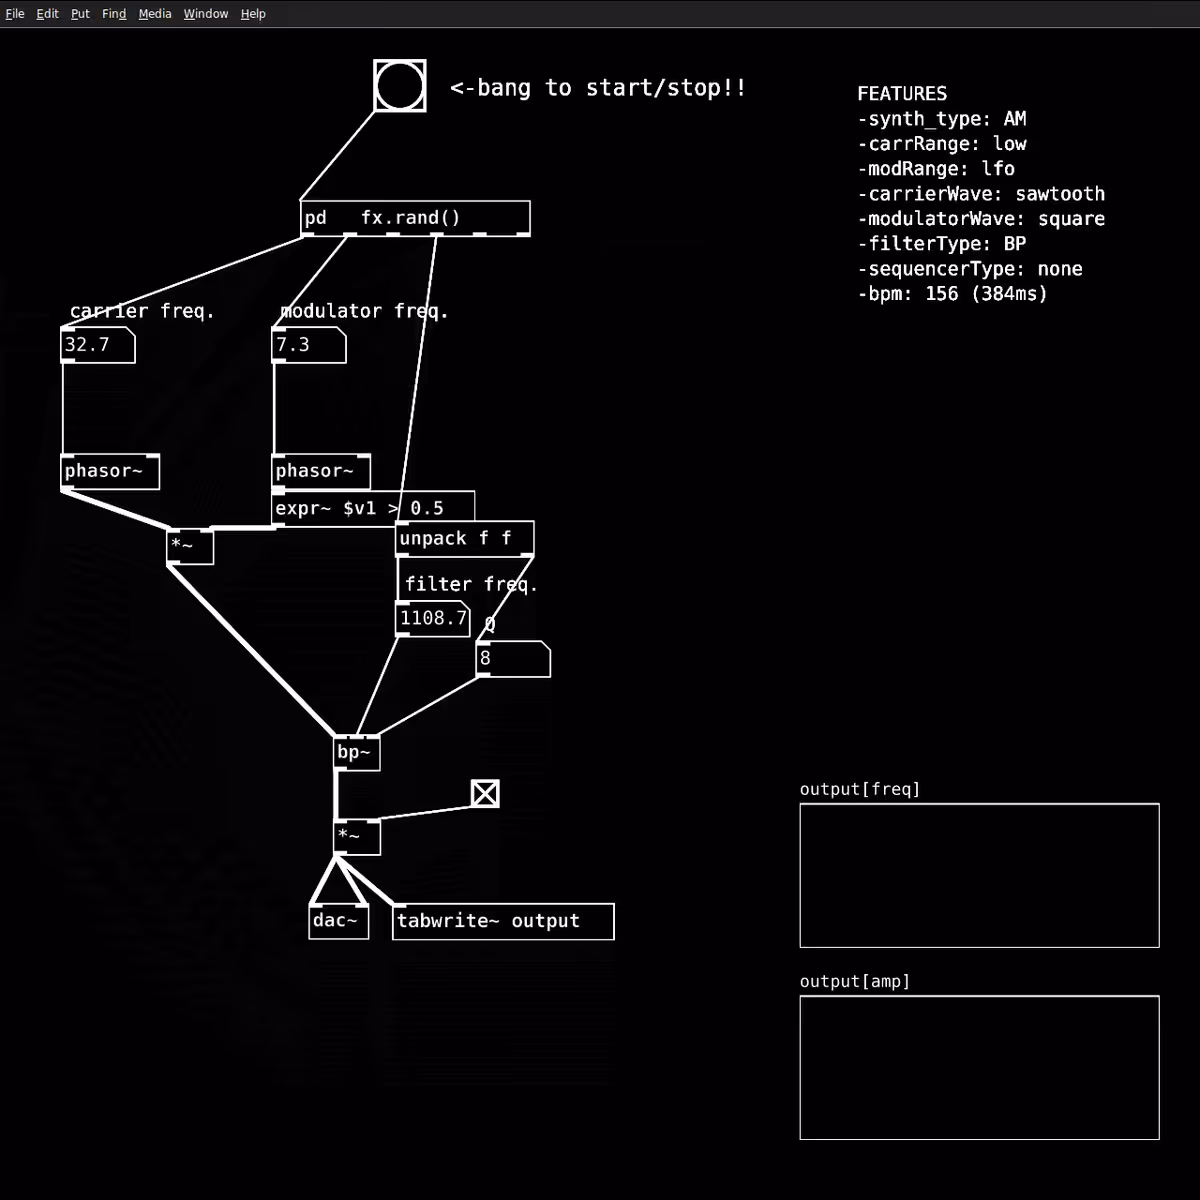
Task: Select the carrier freq number box 32.7
Action: 98,345
